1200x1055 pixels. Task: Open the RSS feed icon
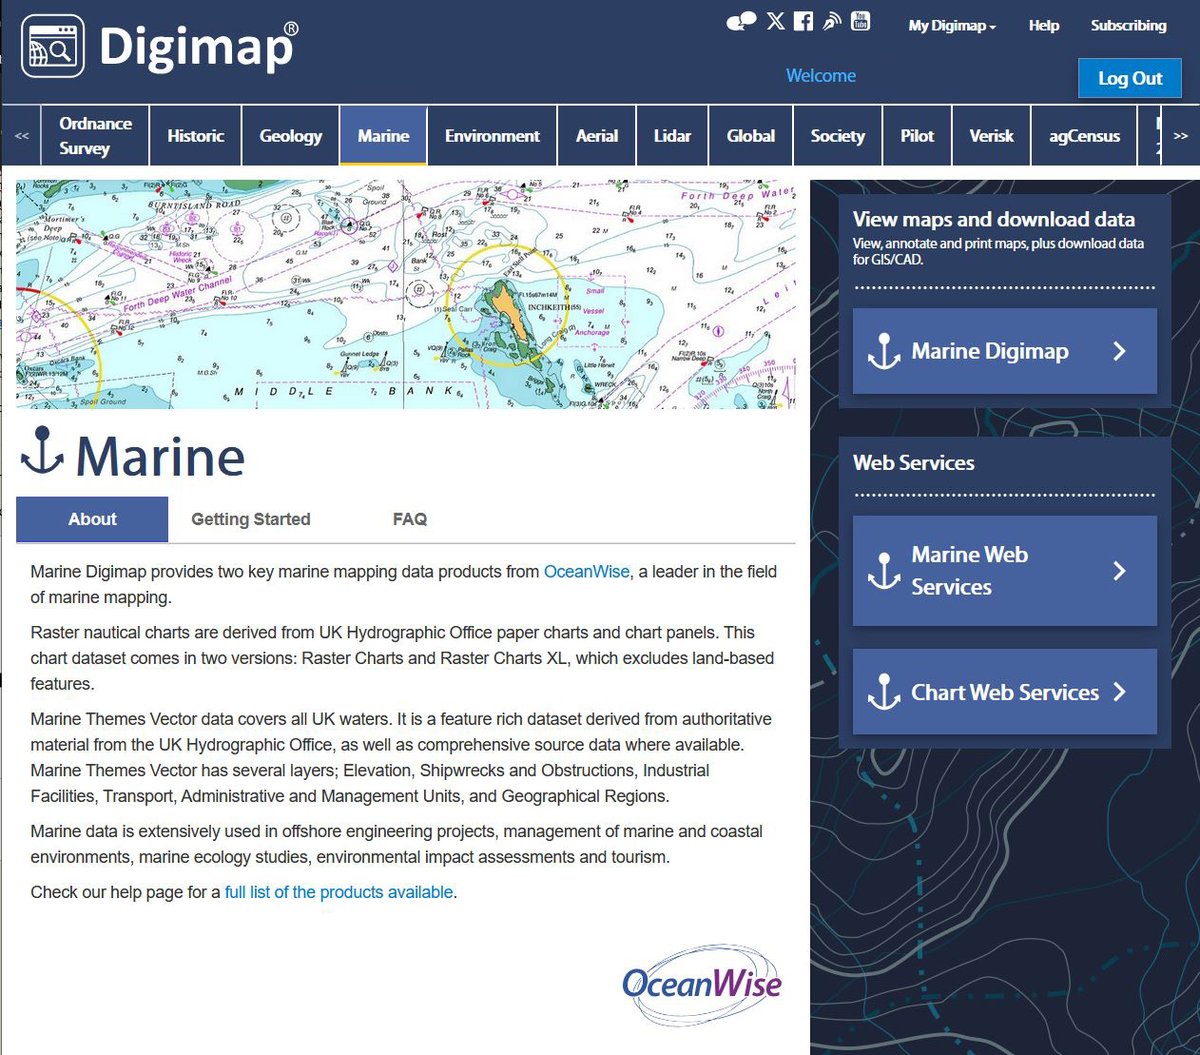click(832, 22)
